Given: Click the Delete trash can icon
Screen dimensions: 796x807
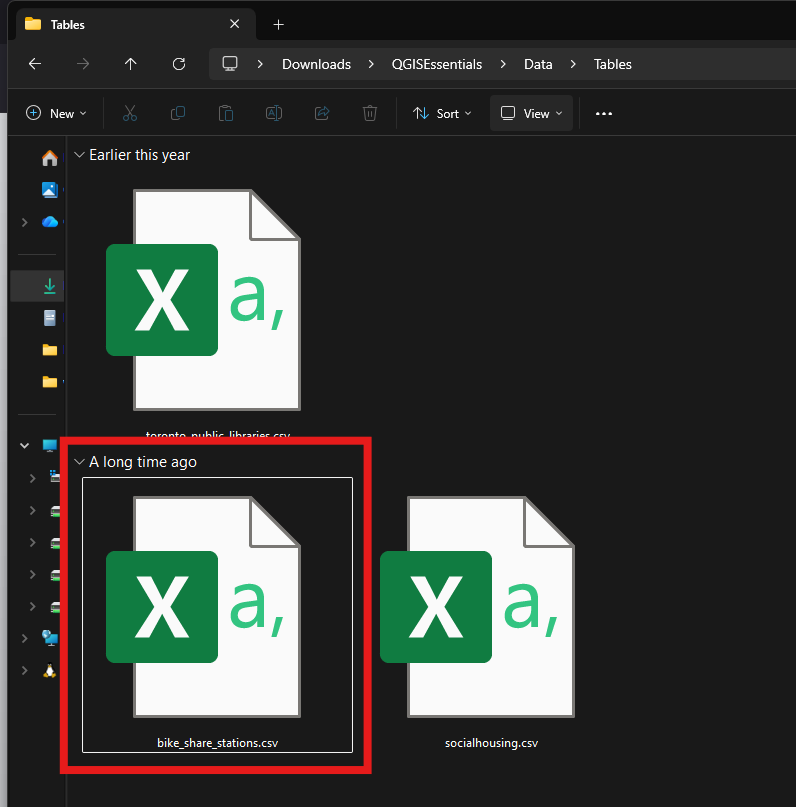Looking at the screenshot, I should pyautogui.click(x=370, y=113).
